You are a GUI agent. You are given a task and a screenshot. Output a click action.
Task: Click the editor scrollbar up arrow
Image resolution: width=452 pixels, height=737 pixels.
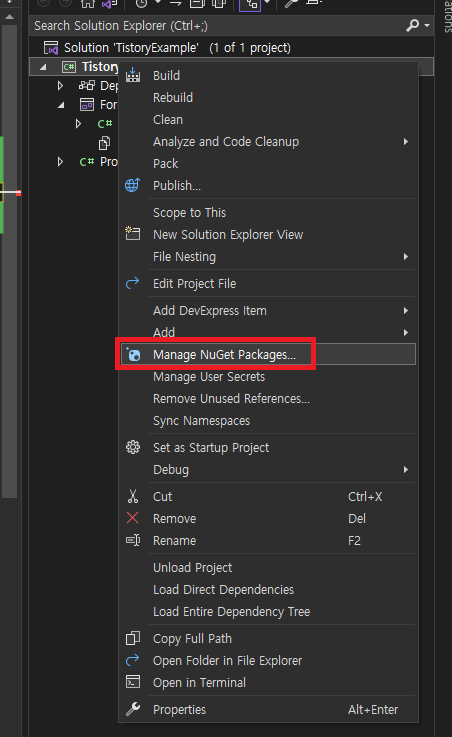[9, 17]
